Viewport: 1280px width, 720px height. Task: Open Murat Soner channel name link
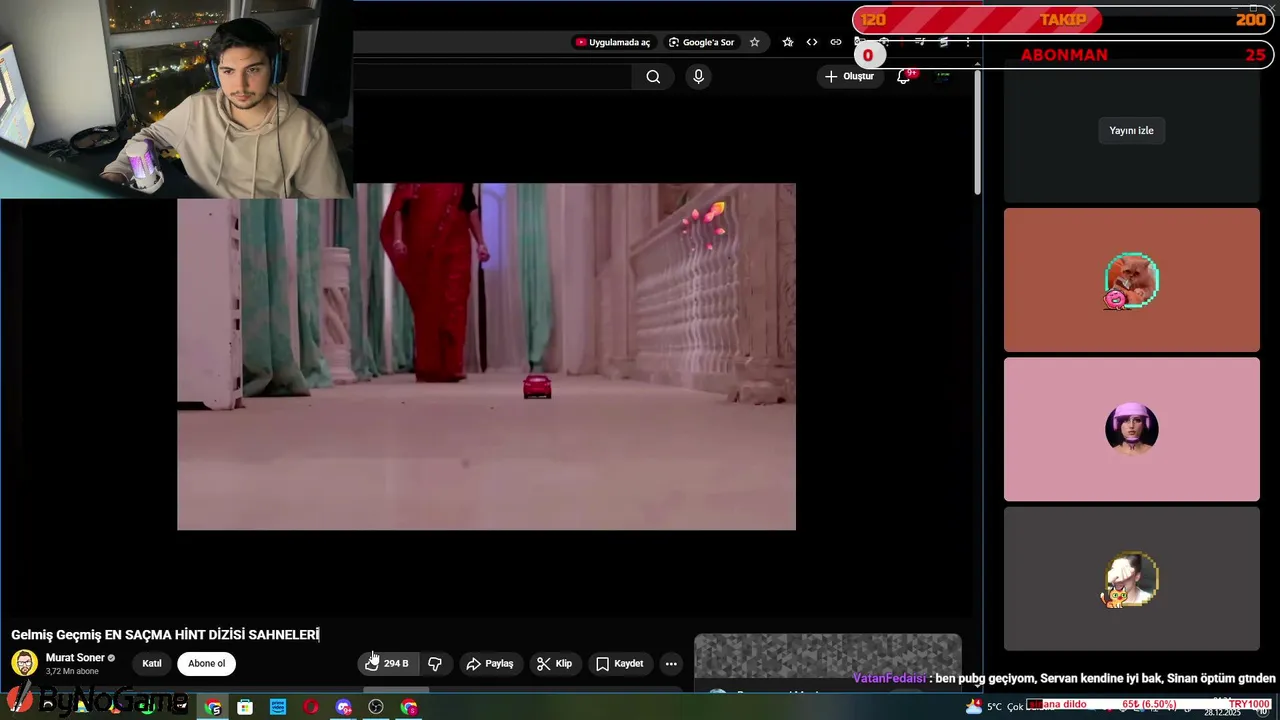coord(75,657)
